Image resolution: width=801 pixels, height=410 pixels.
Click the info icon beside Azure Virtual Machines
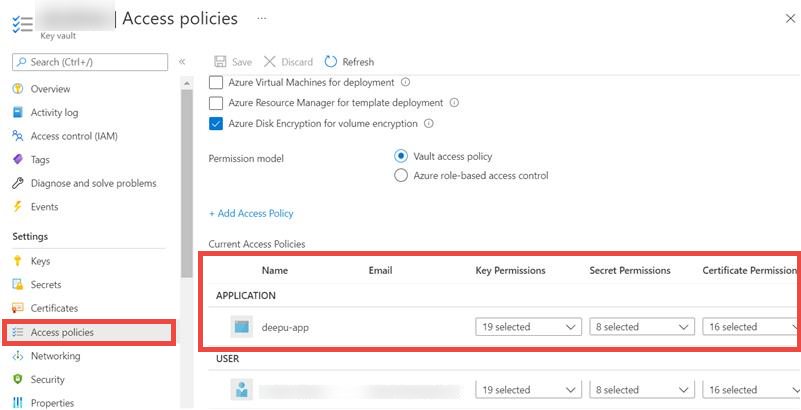(x=405, y=82)
